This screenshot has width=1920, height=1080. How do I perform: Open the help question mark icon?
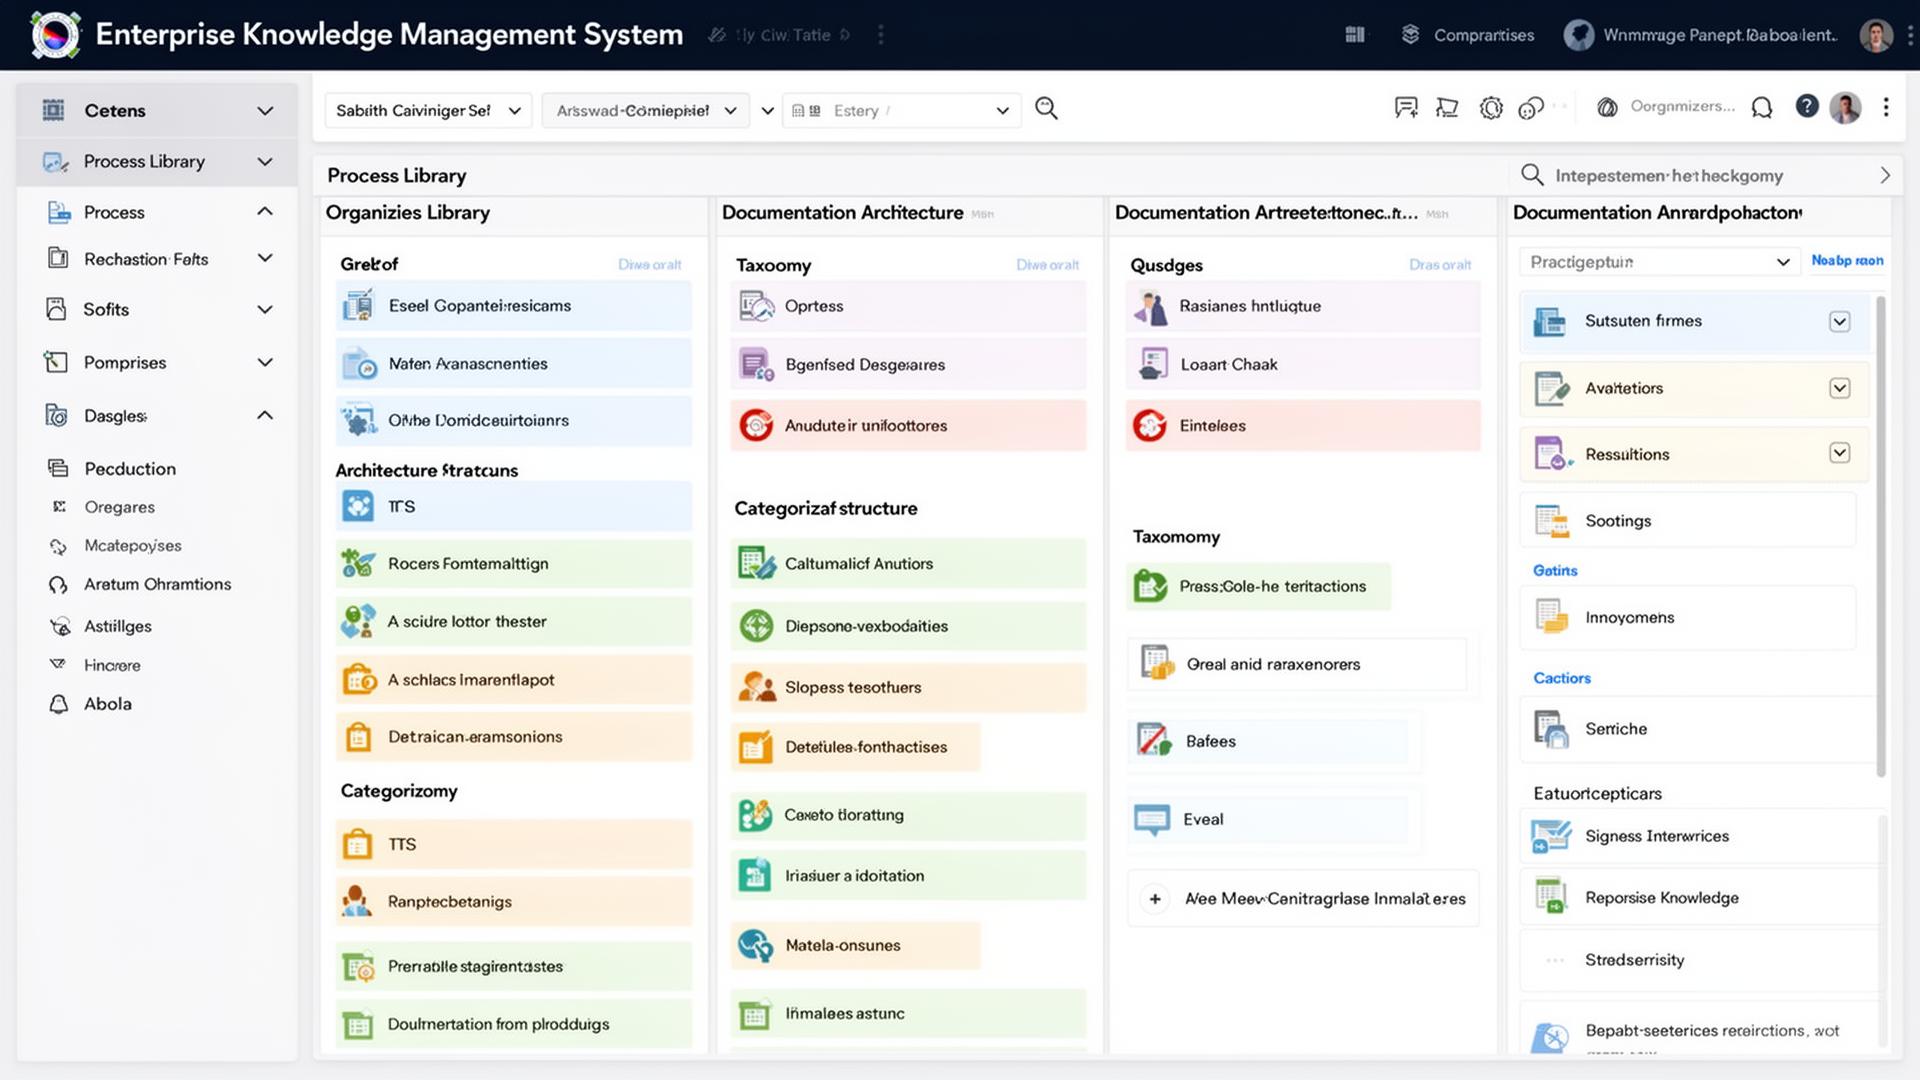(1806, 106)
